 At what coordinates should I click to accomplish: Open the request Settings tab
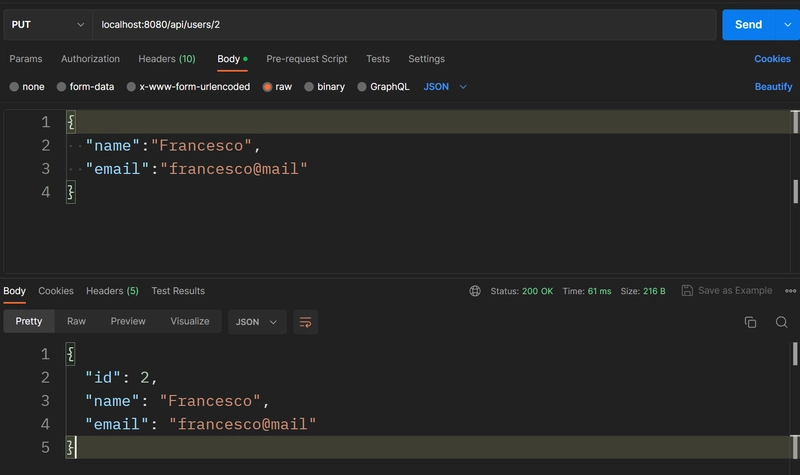[x=426, y=59]
